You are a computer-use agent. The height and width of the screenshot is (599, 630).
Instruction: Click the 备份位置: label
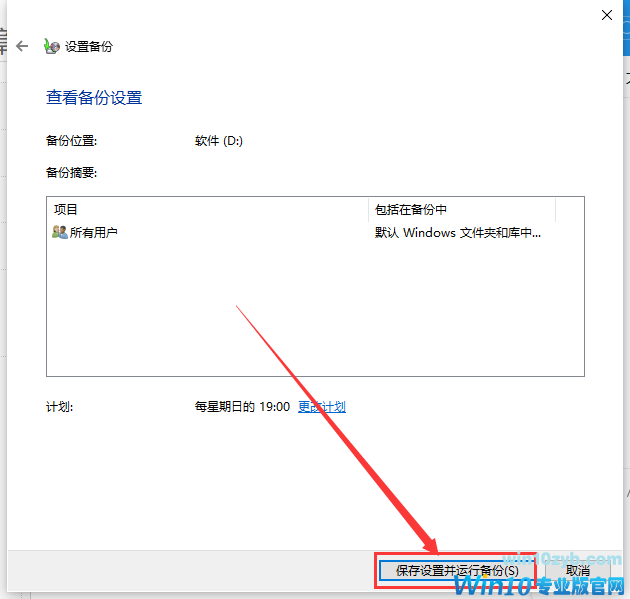point(71,141)
